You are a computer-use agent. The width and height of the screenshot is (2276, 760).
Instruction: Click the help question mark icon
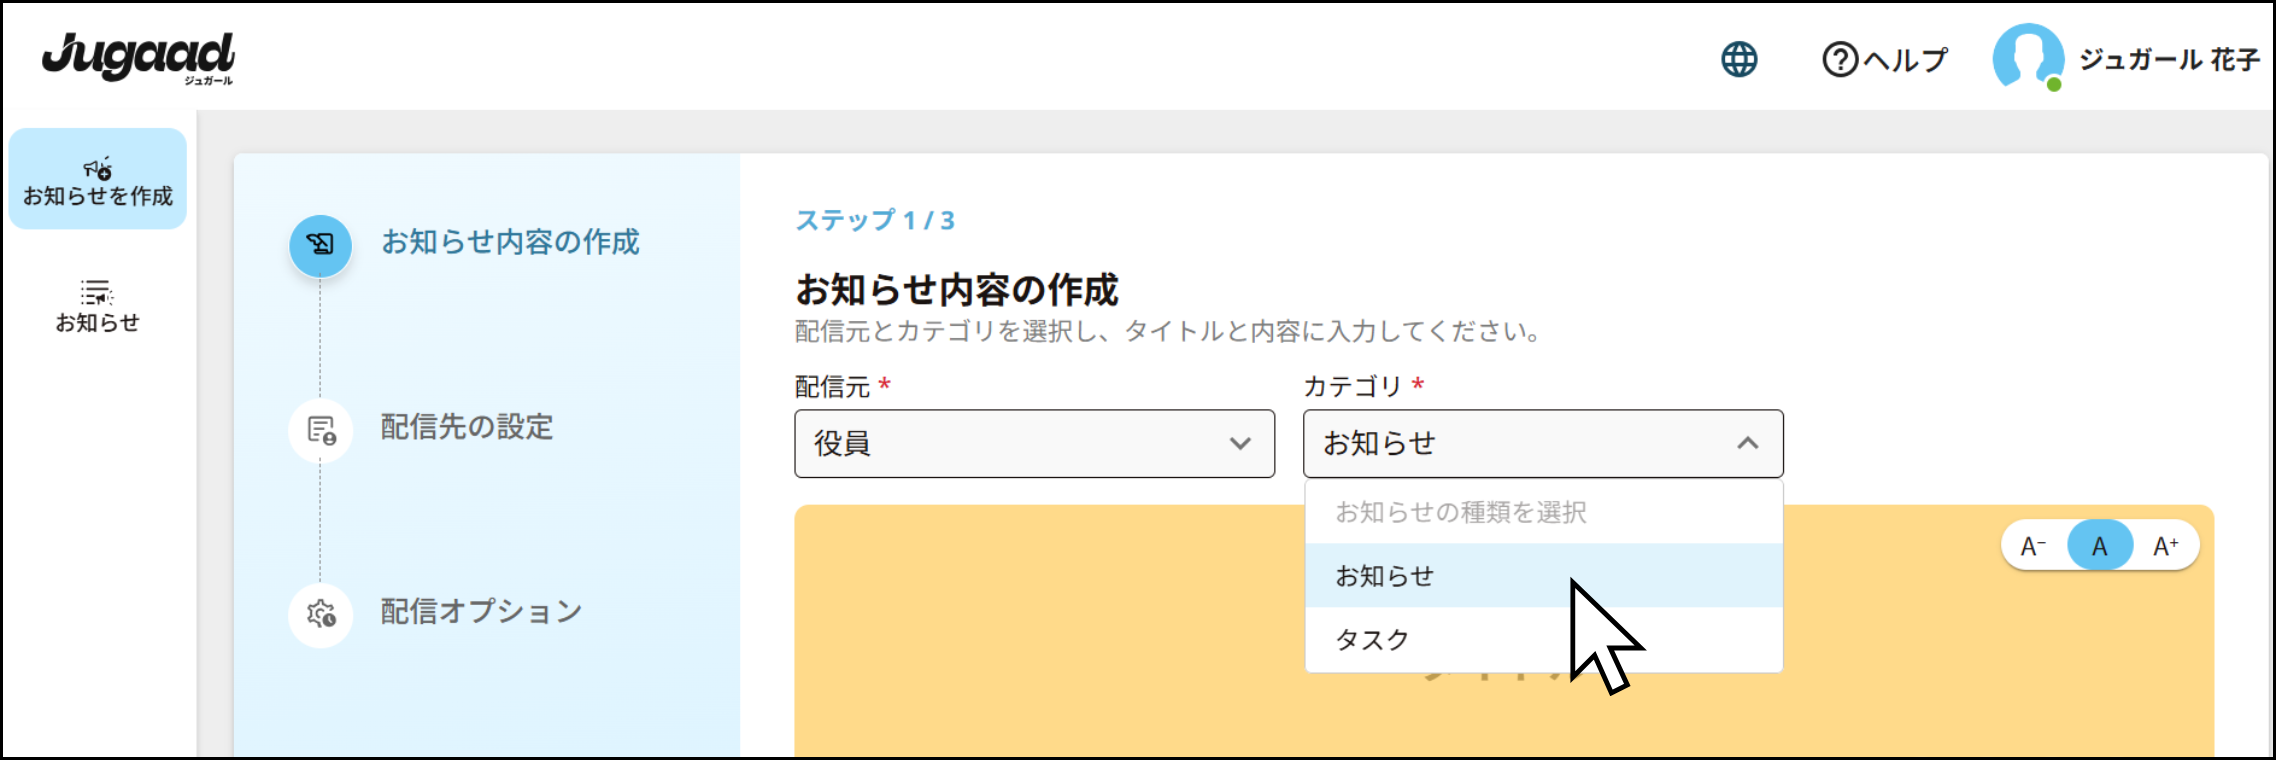point(1840,60)
